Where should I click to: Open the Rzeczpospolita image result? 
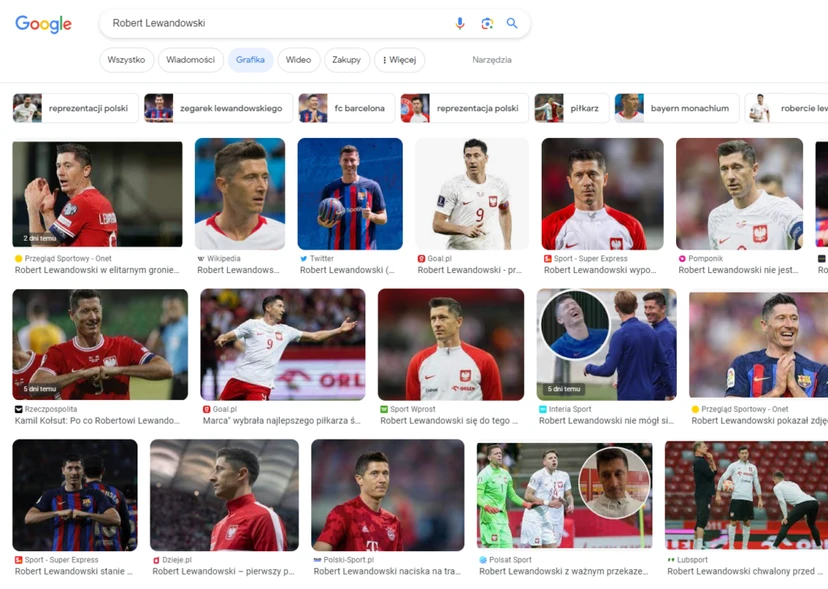point(100,344)
